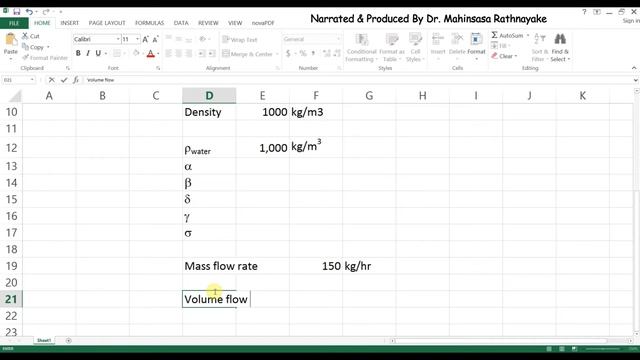Collapse the ribbon with chevron

click(x=634, y=68)
